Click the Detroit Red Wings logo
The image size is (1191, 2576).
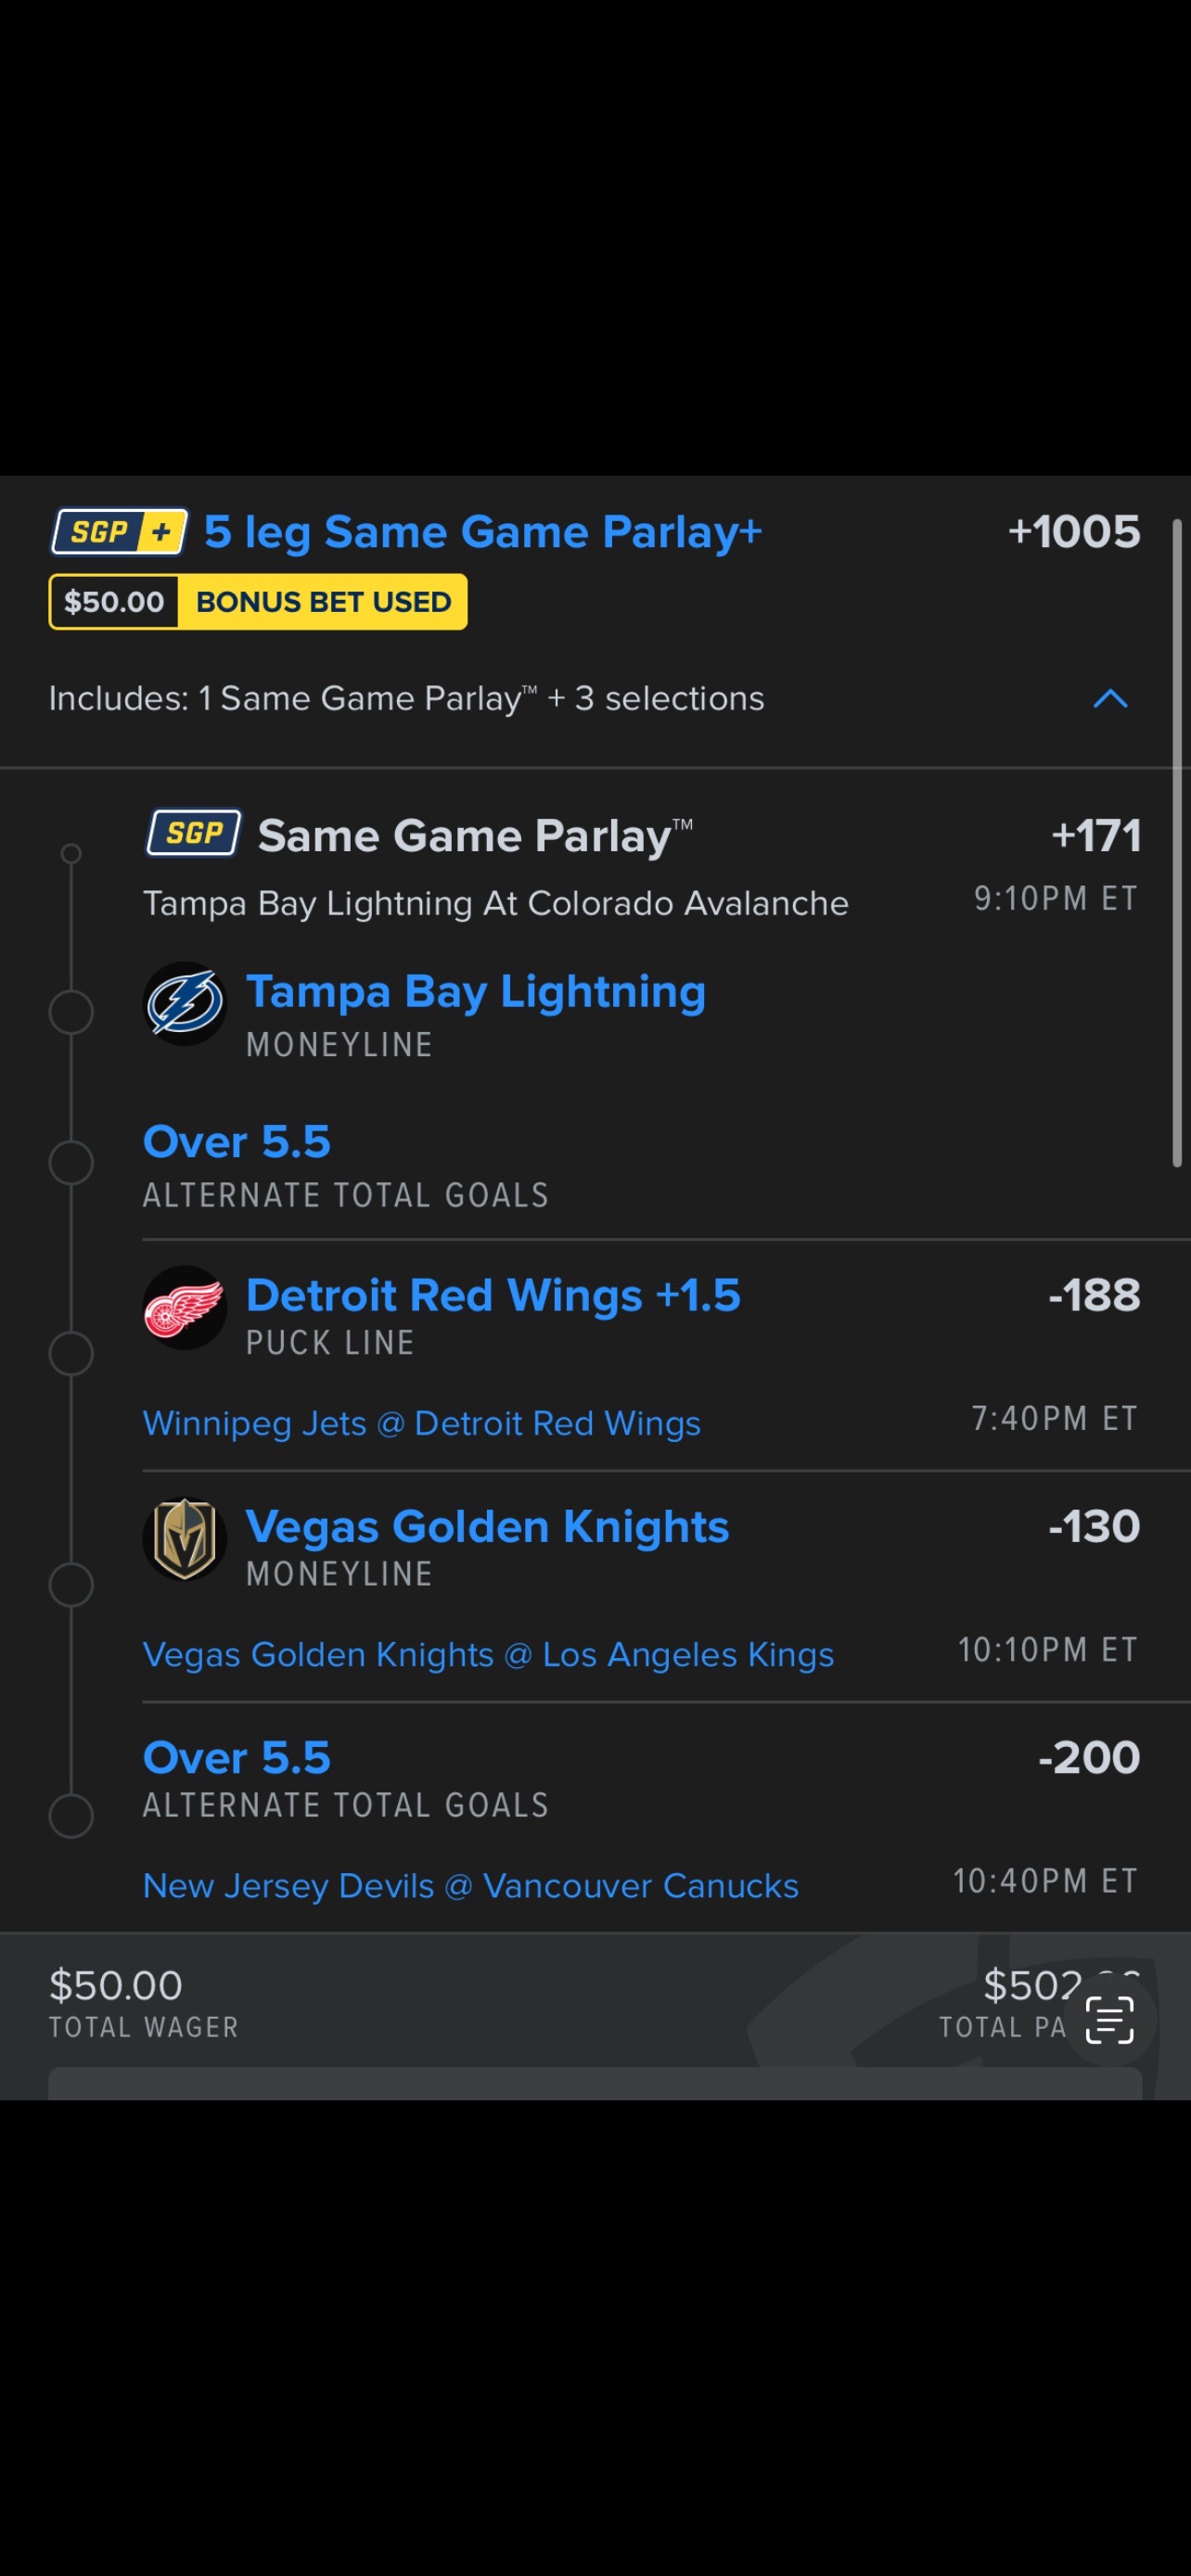click(185, 1307)
